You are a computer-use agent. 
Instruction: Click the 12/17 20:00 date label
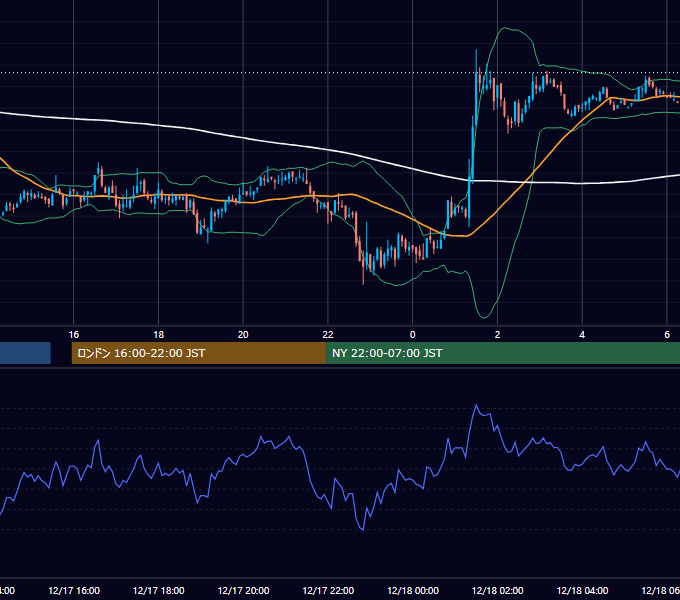click(x=243, y=590)
